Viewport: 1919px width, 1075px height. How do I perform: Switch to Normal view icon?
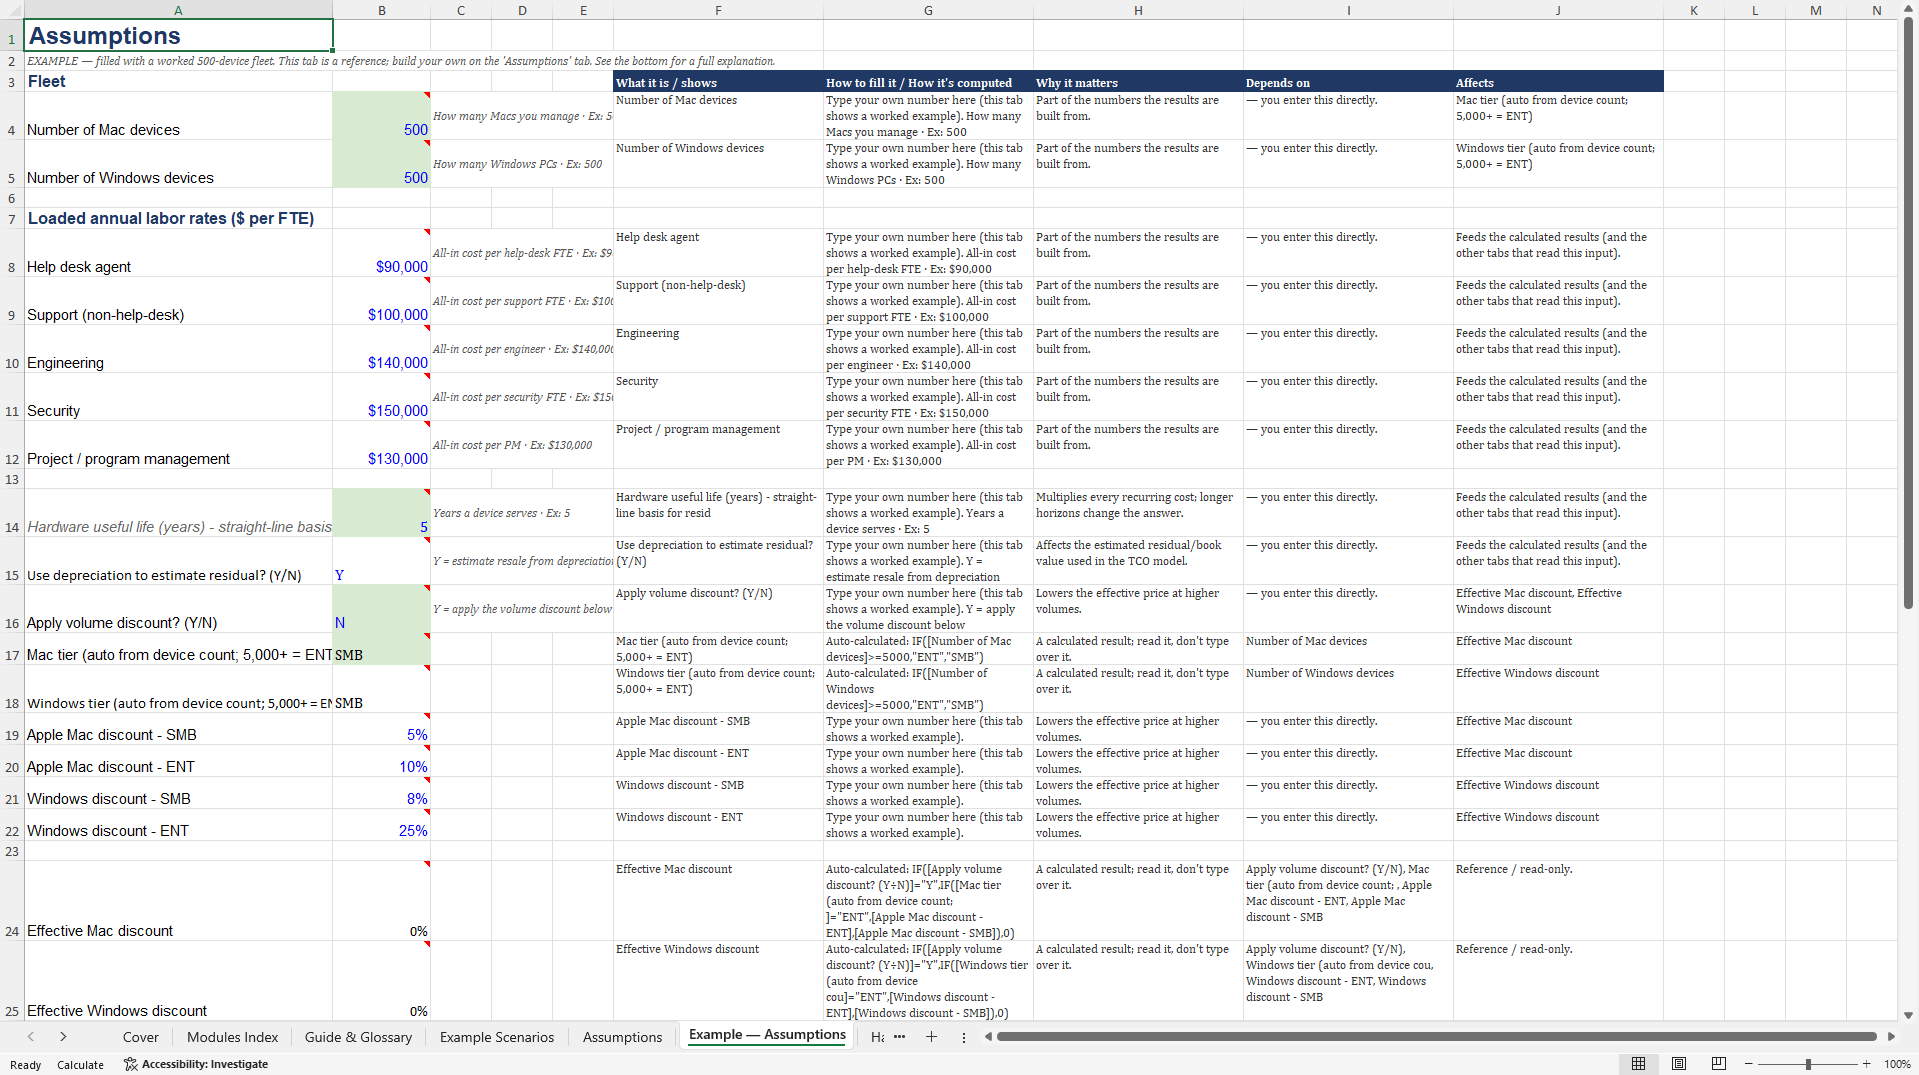click(x=1638, y=1064)
